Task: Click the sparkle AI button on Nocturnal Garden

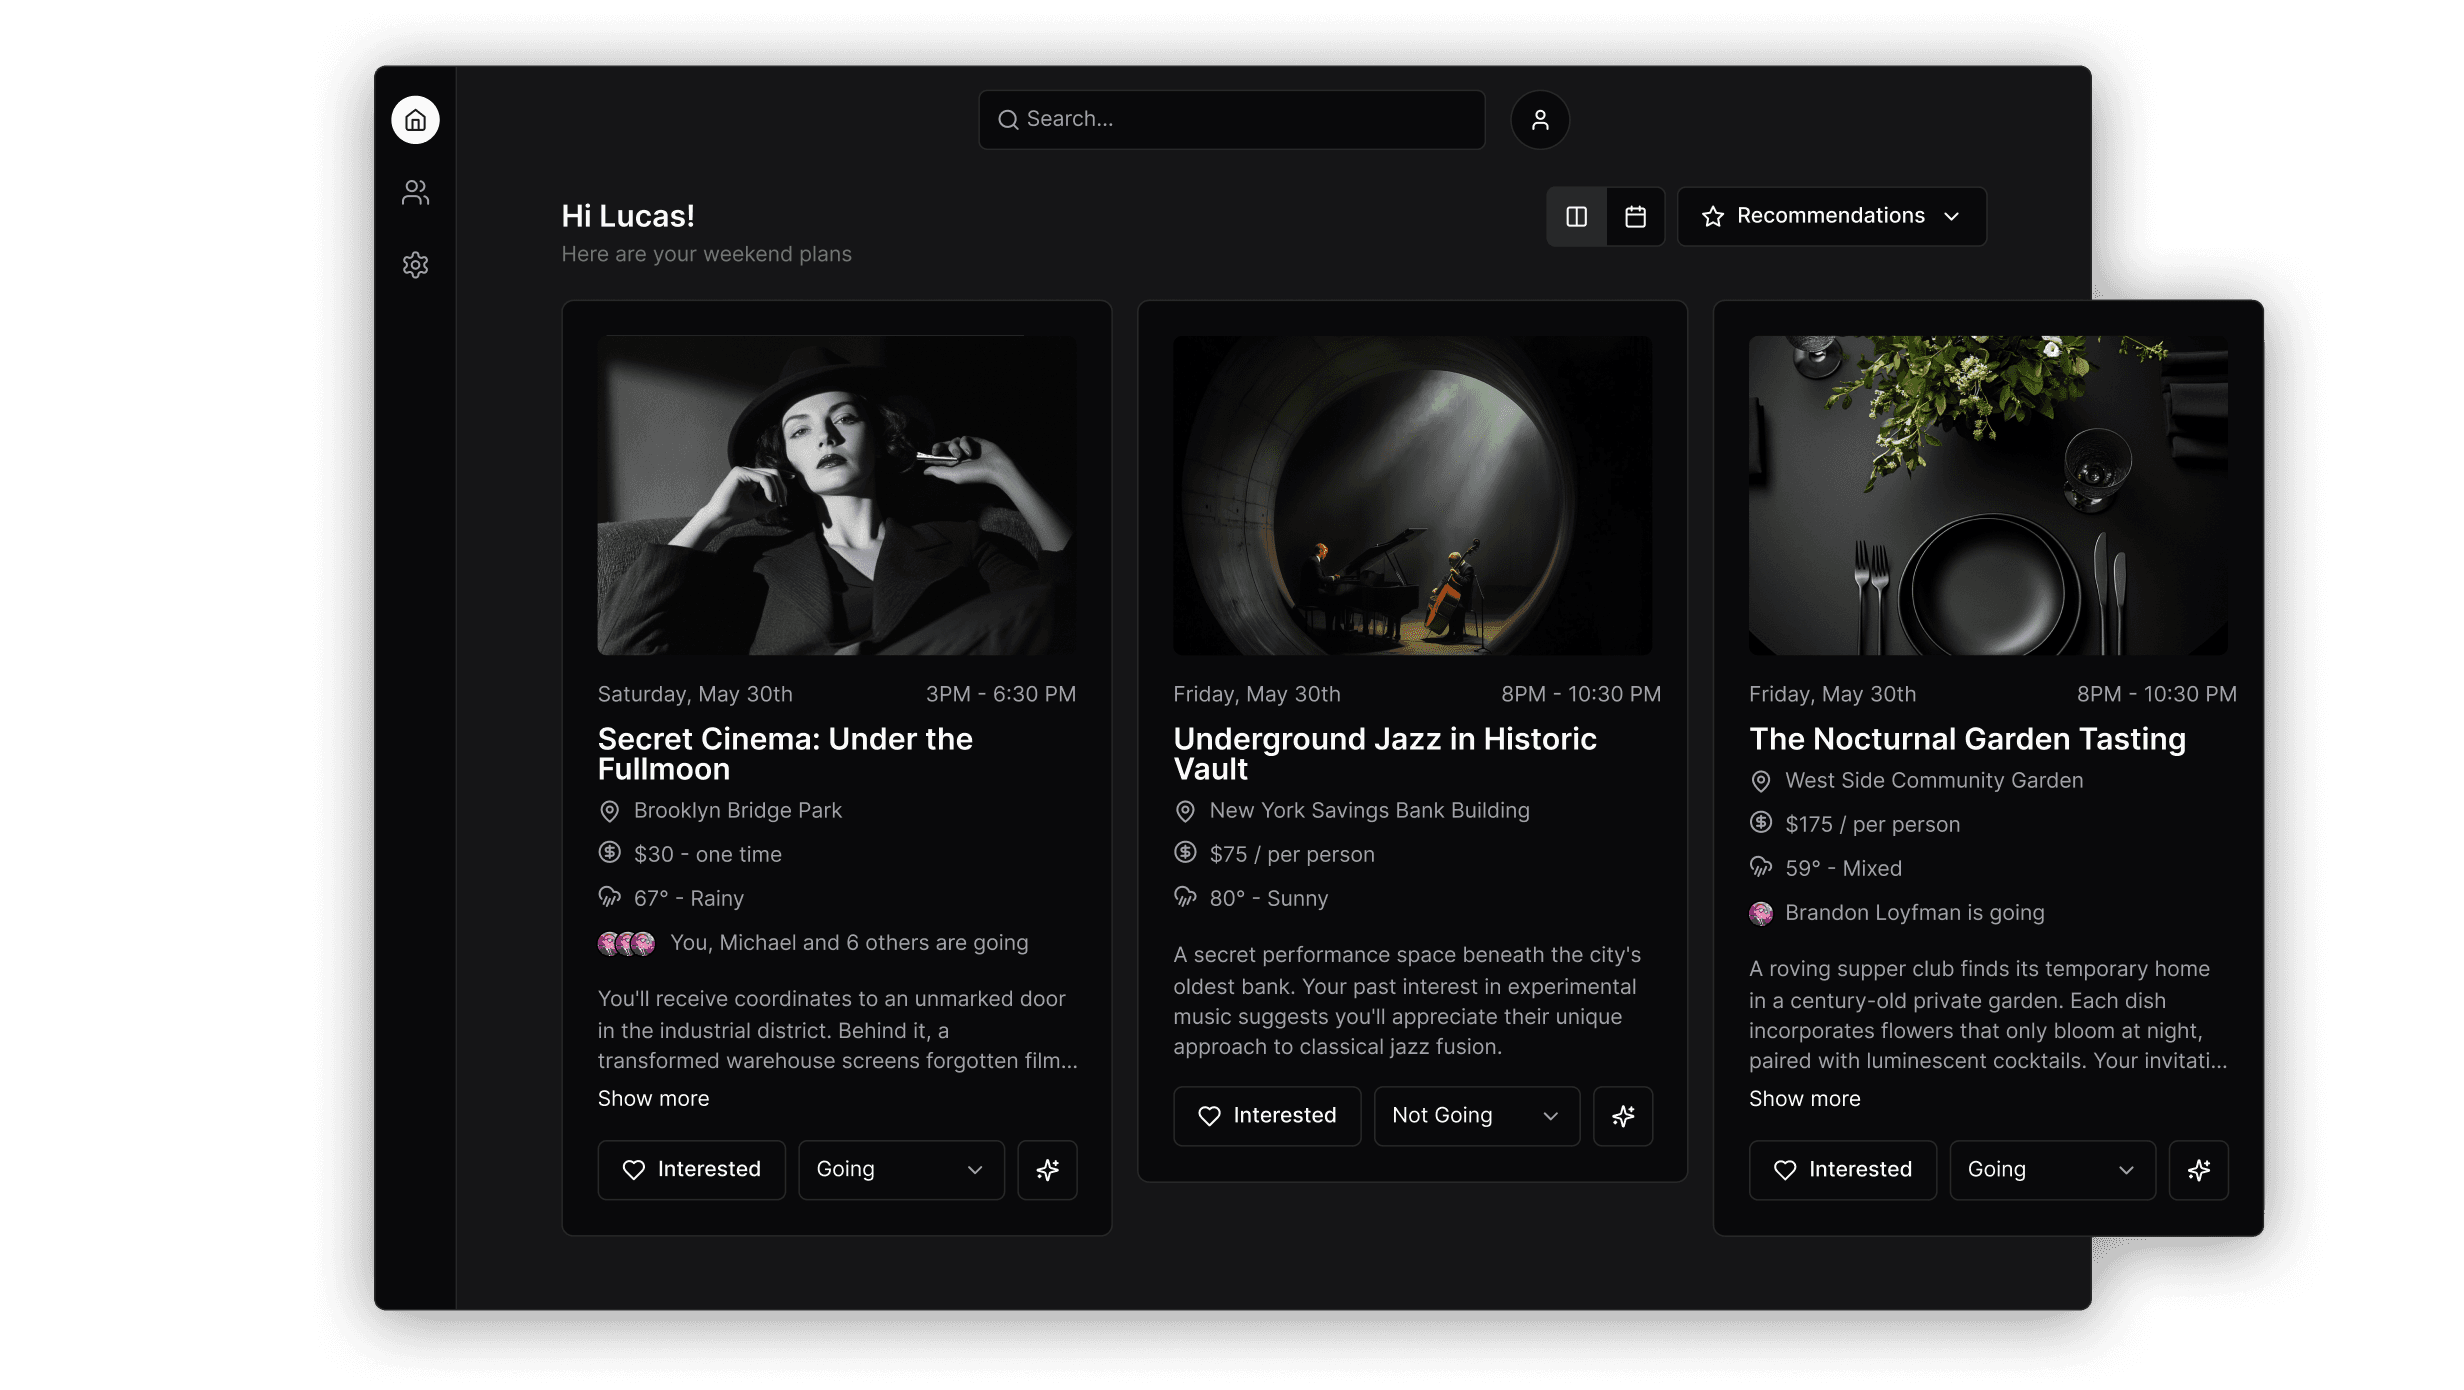Action: (x=2199, y=1170)
